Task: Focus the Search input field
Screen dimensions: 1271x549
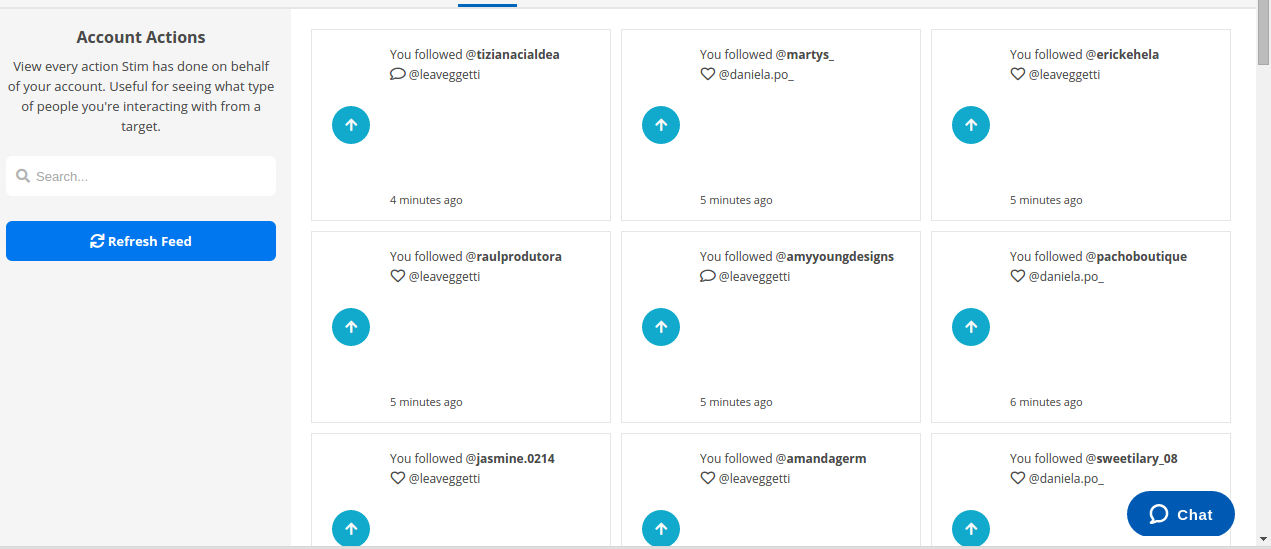Action: pos(141,176)
